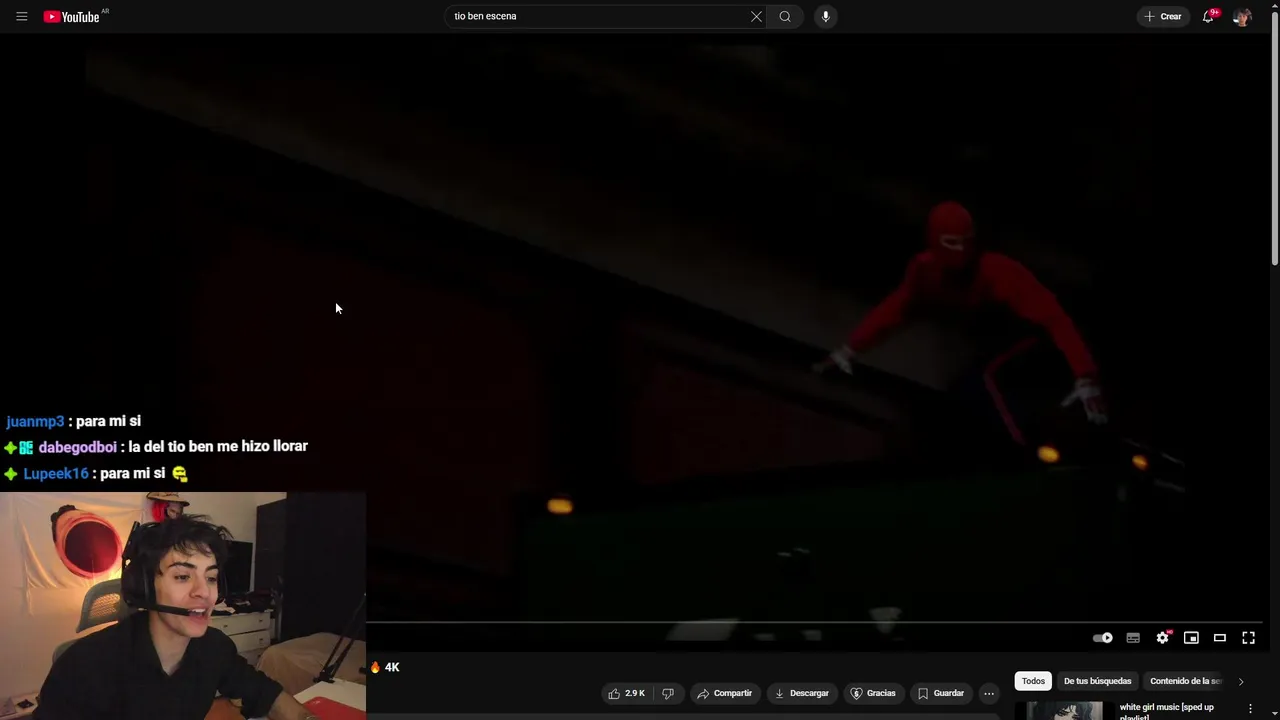Click the video progress bar

pos(815,622)
